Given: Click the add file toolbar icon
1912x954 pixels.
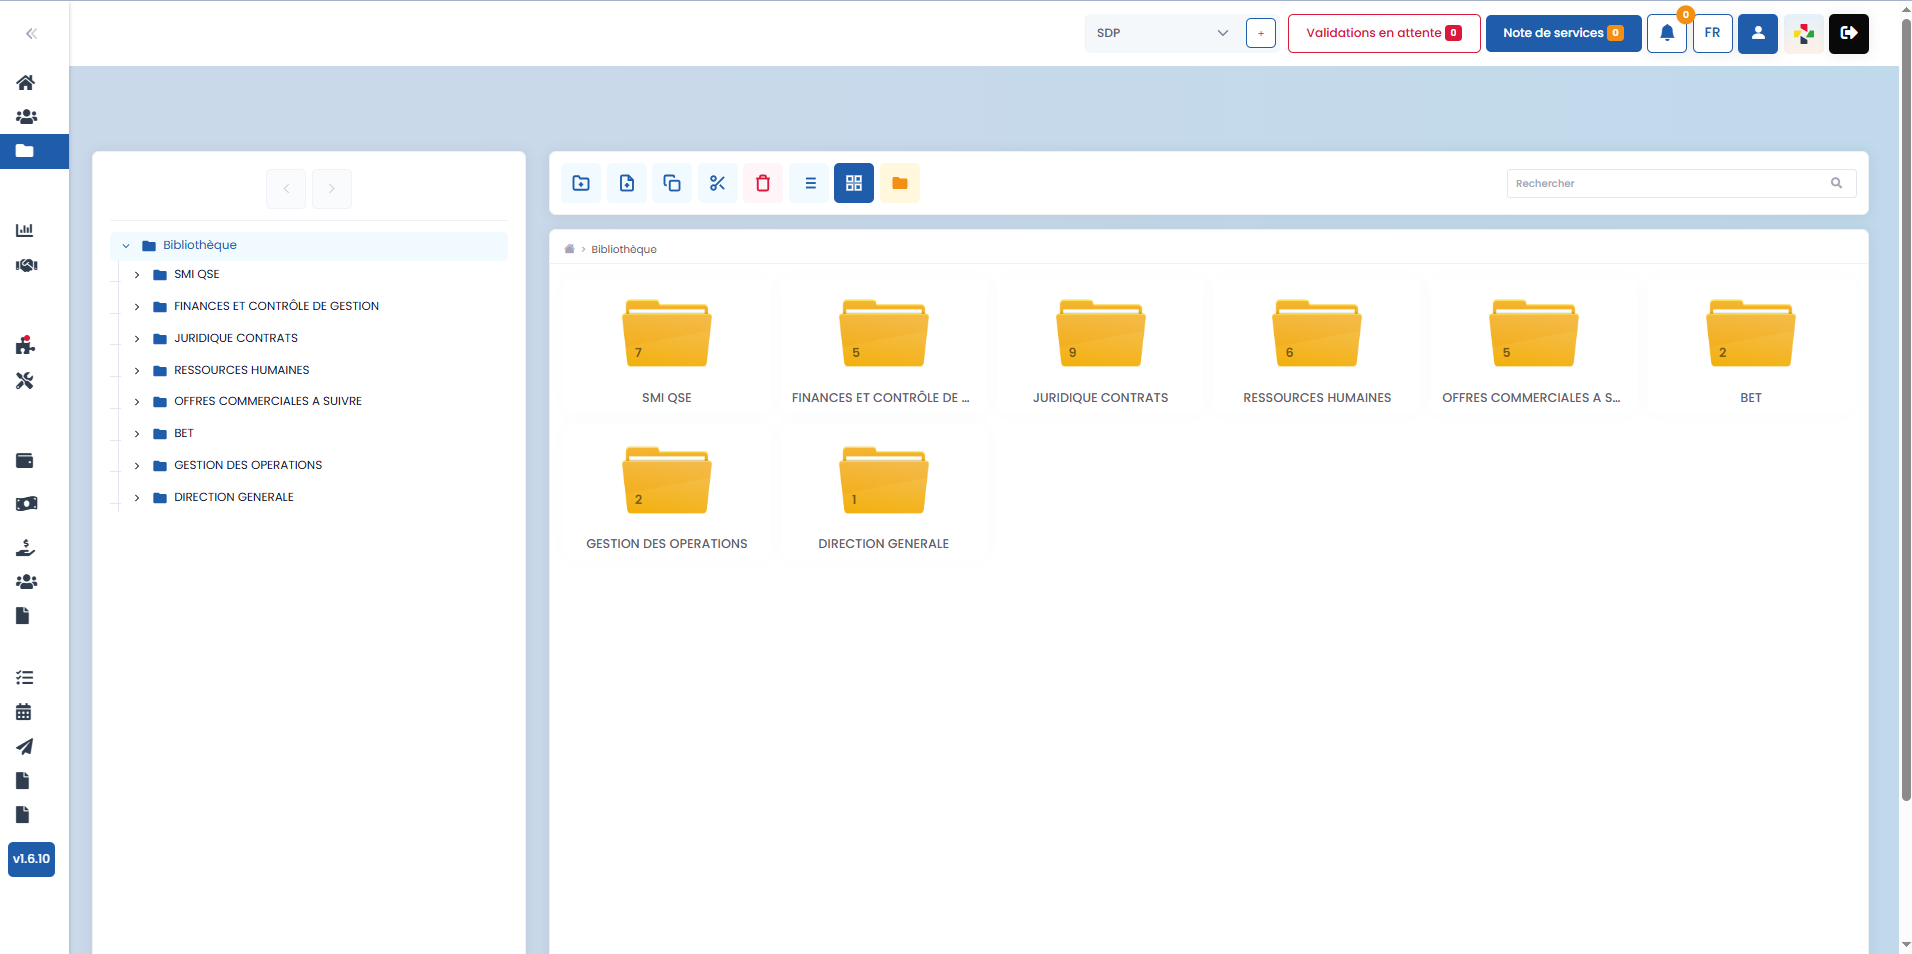Looking at the screenshot, I should pos(627,183).
